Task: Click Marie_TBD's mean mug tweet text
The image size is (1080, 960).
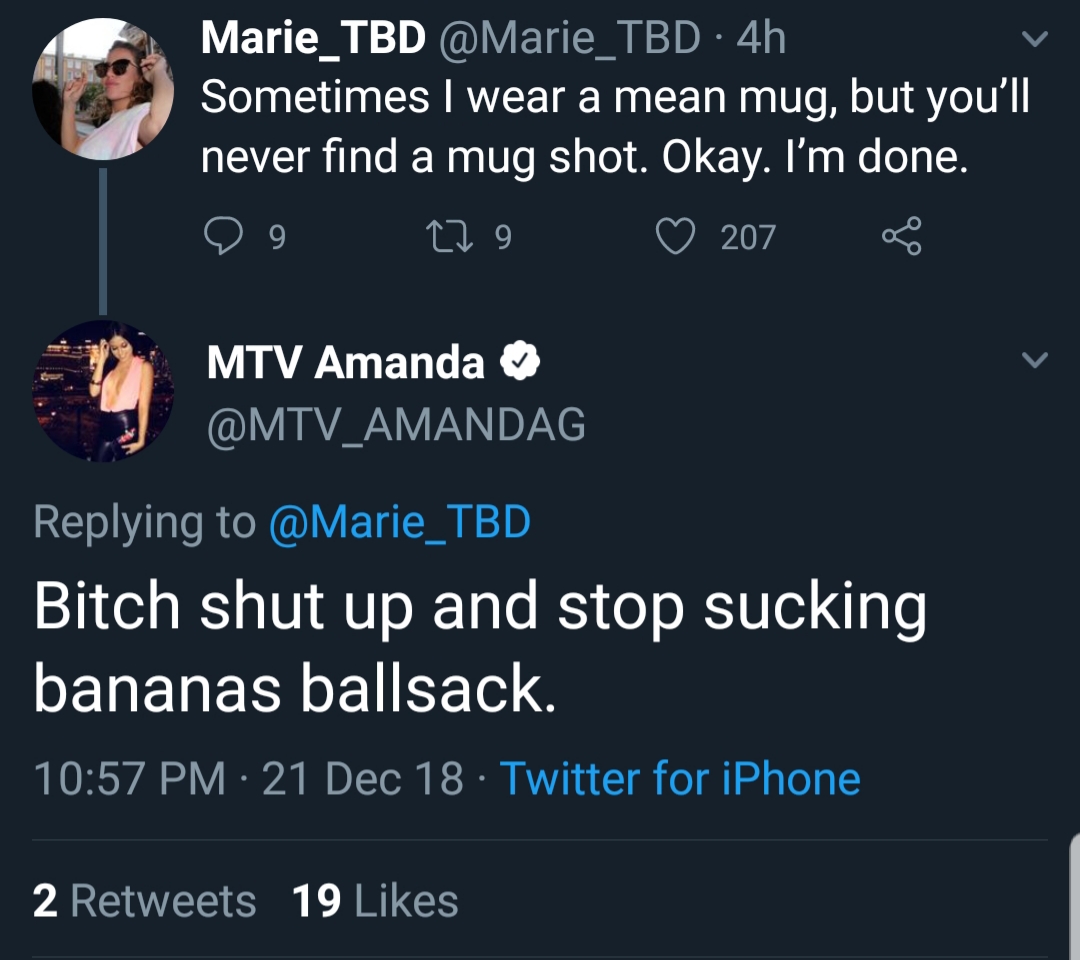Action: click(615, 127)
